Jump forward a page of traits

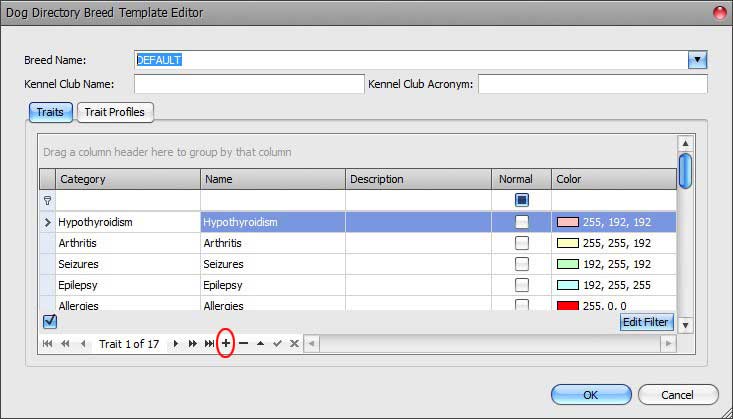pos(193,344)
